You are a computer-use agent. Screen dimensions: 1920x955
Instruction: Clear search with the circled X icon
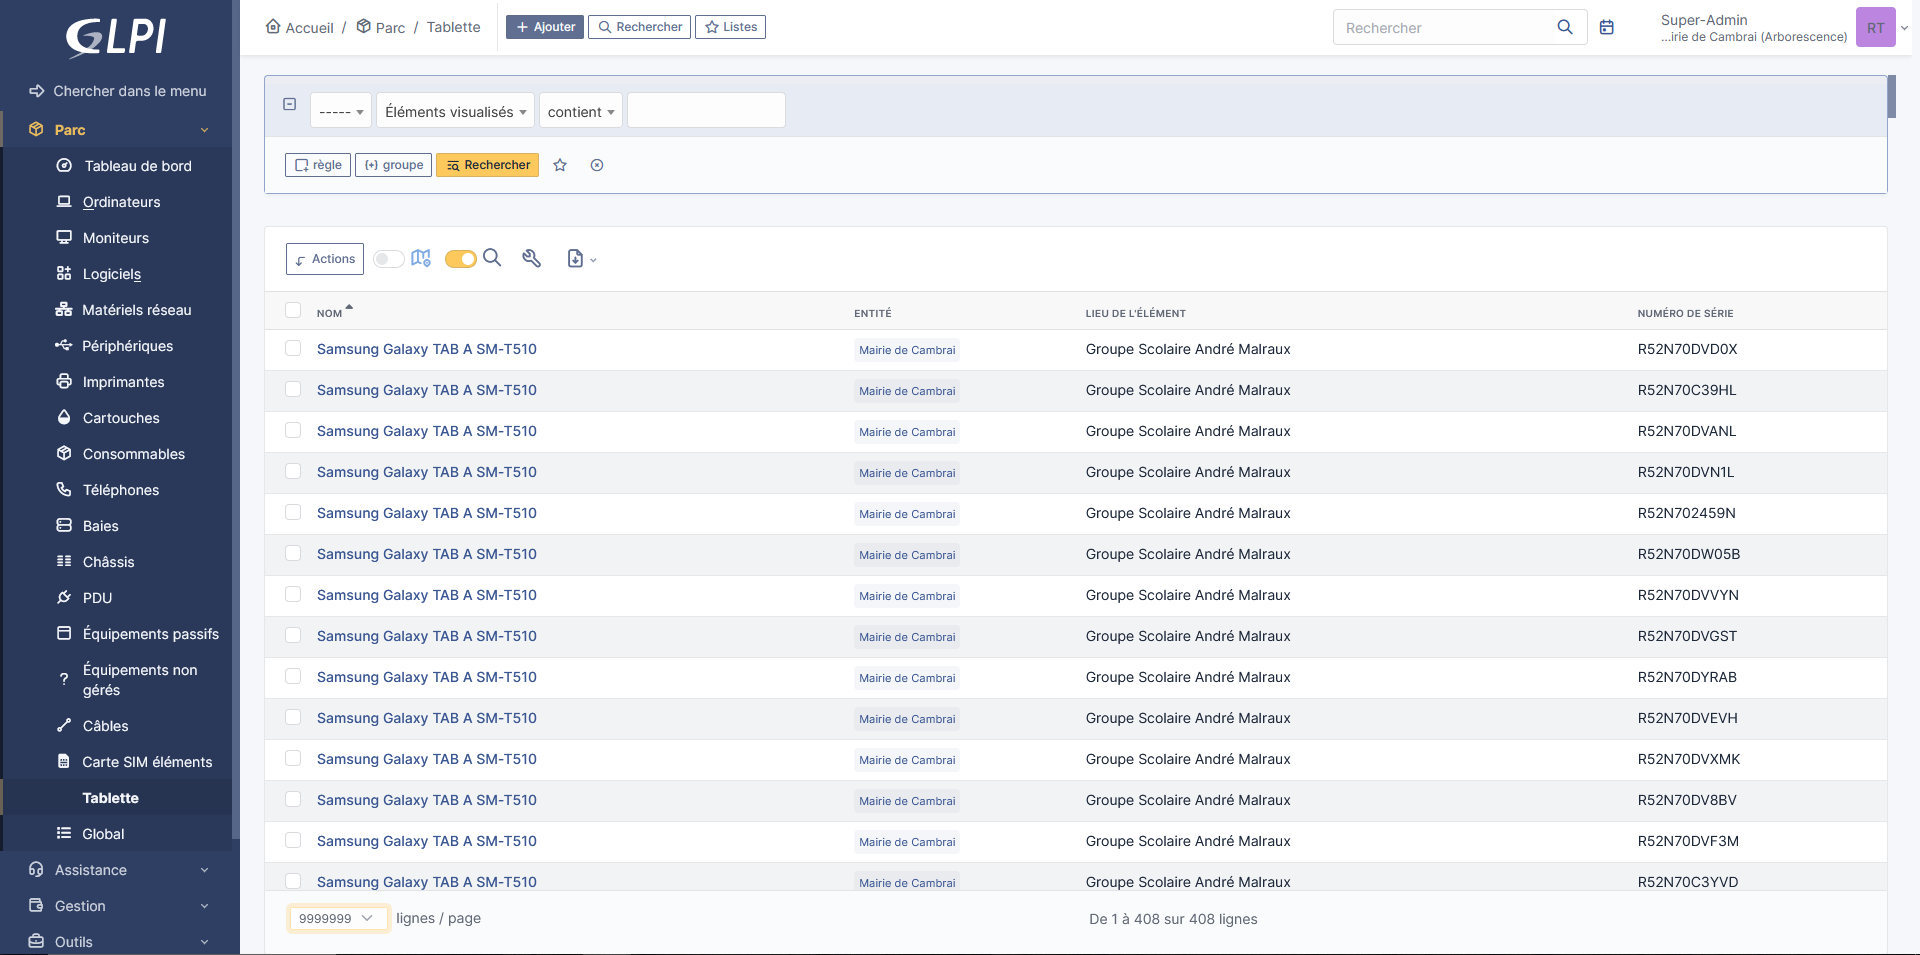click(x=597, y=165)
